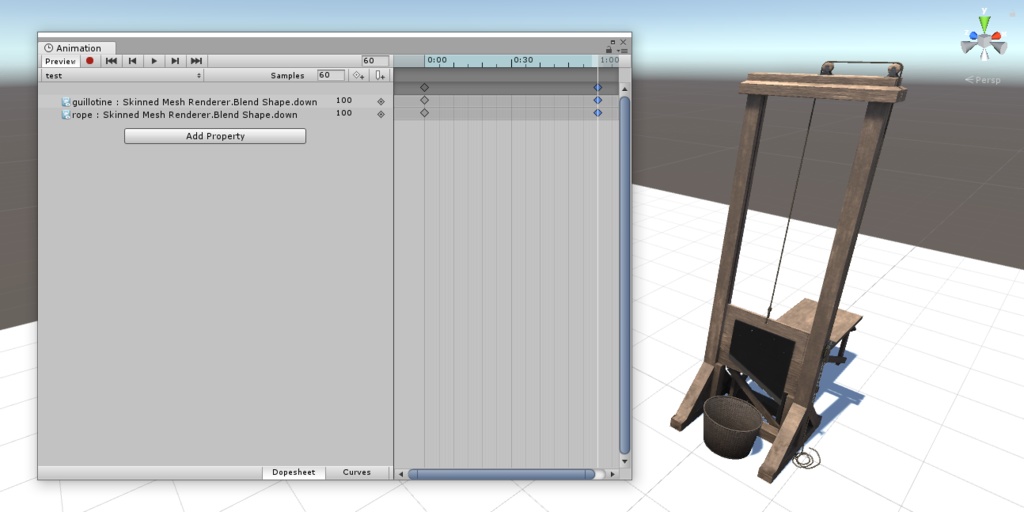
Task: Click the 0:00 mark on the timeline ruler
Action: (x=437, y=60)
